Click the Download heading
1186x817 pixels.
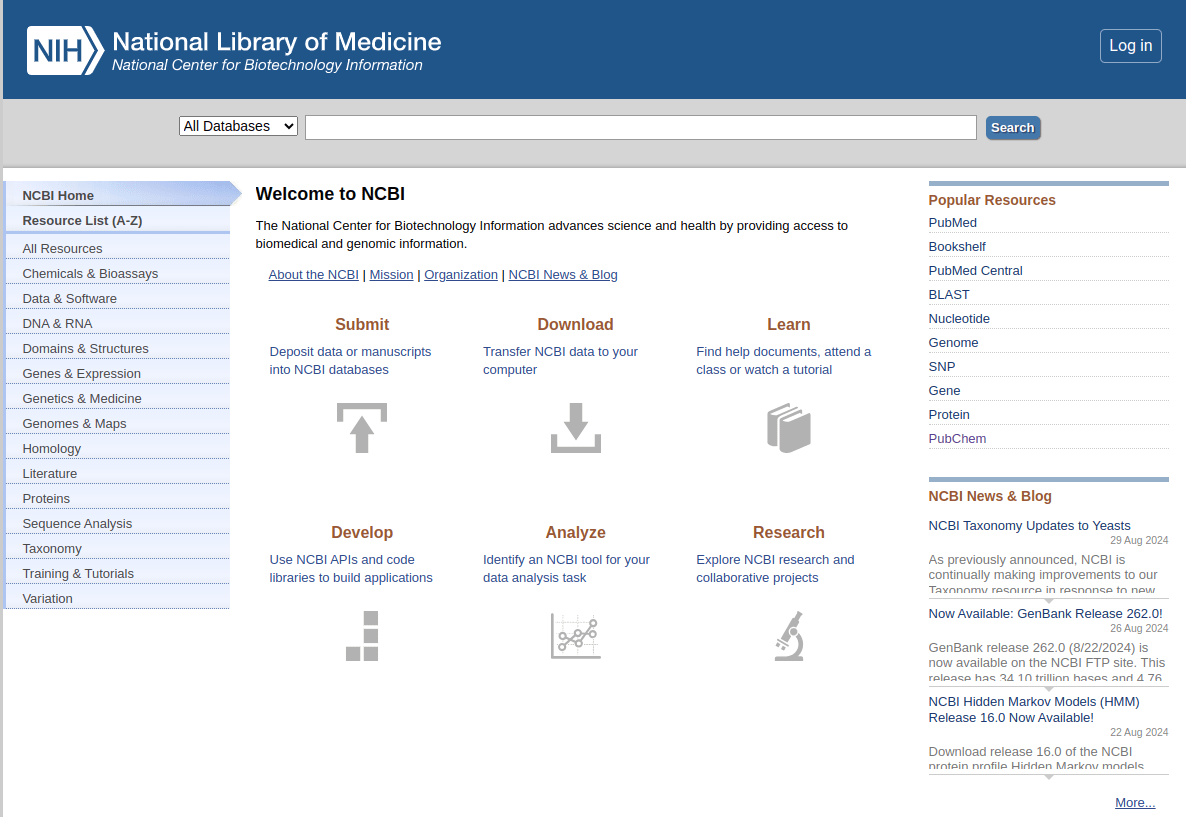click(576, 324)
